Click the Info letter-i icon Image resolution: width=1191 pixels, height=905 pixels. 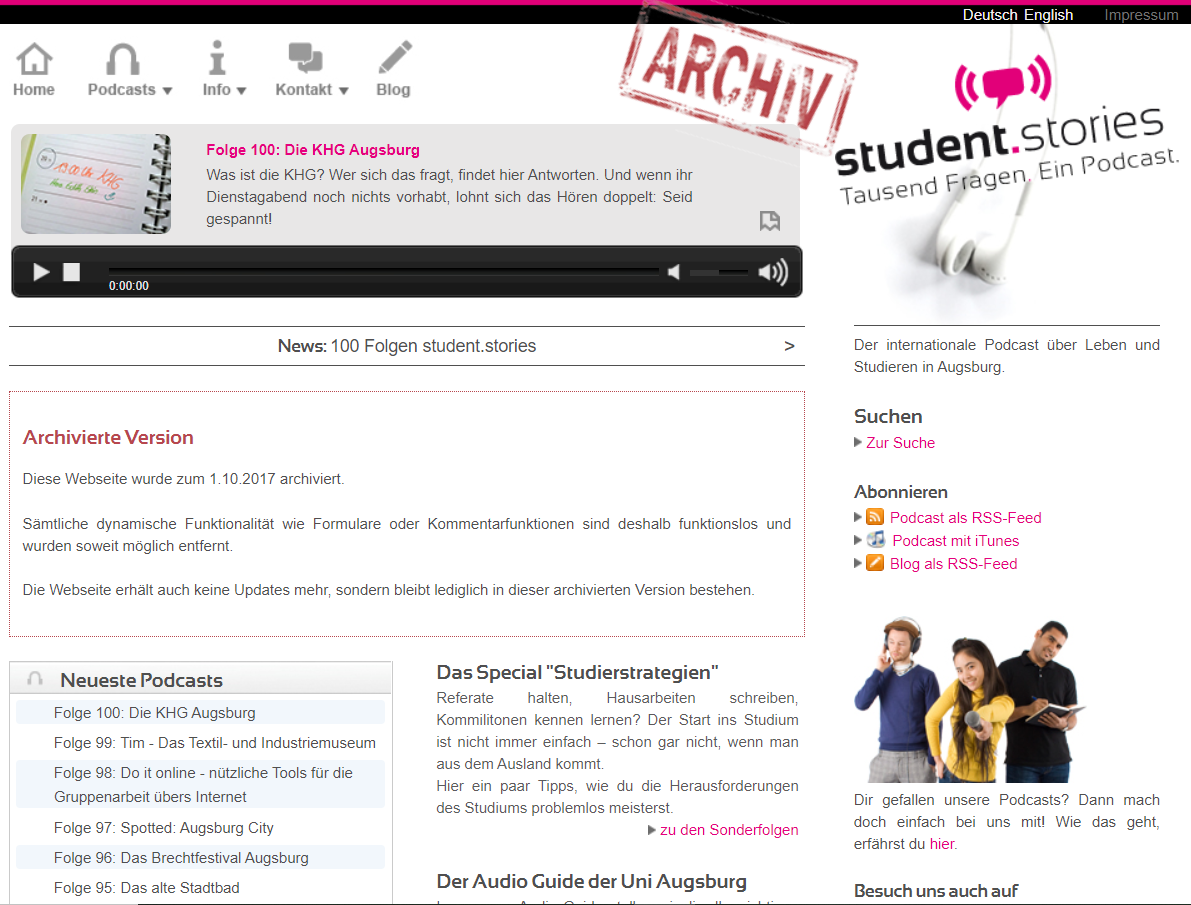tap(217, 57)
